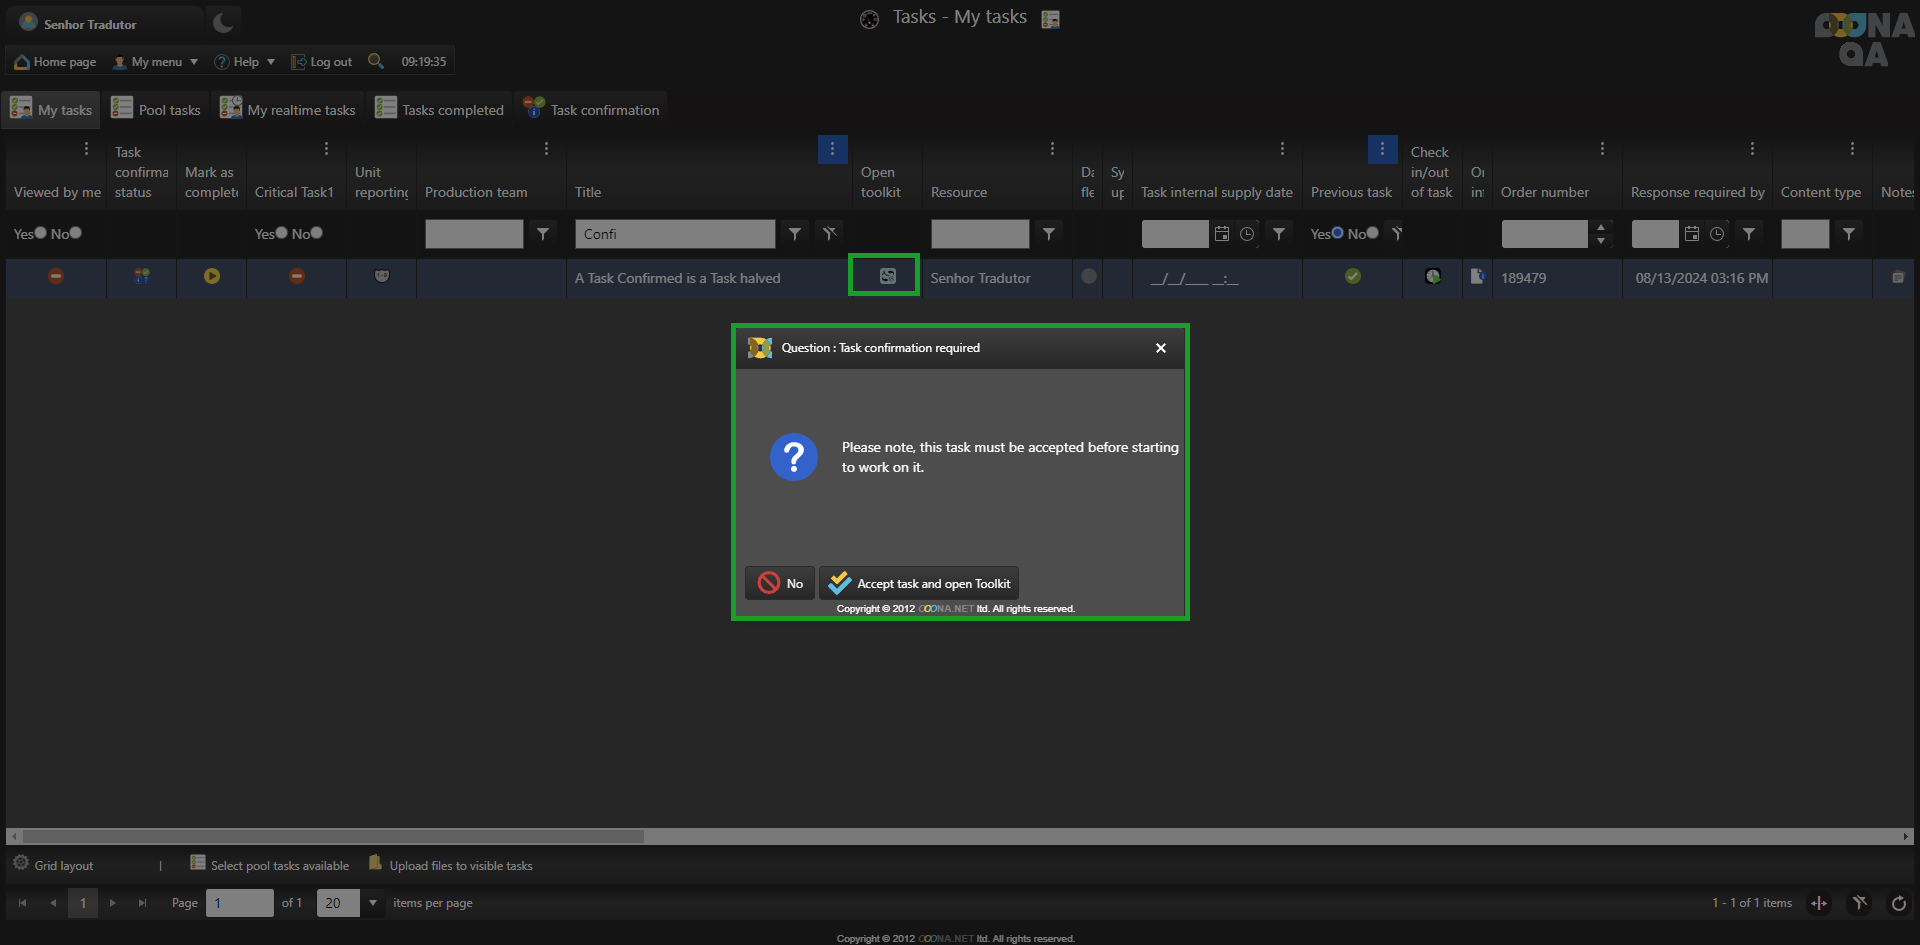Open calendar picker for Task internal supply date
Screen dimensions: 1920x945
(1222, 234)
